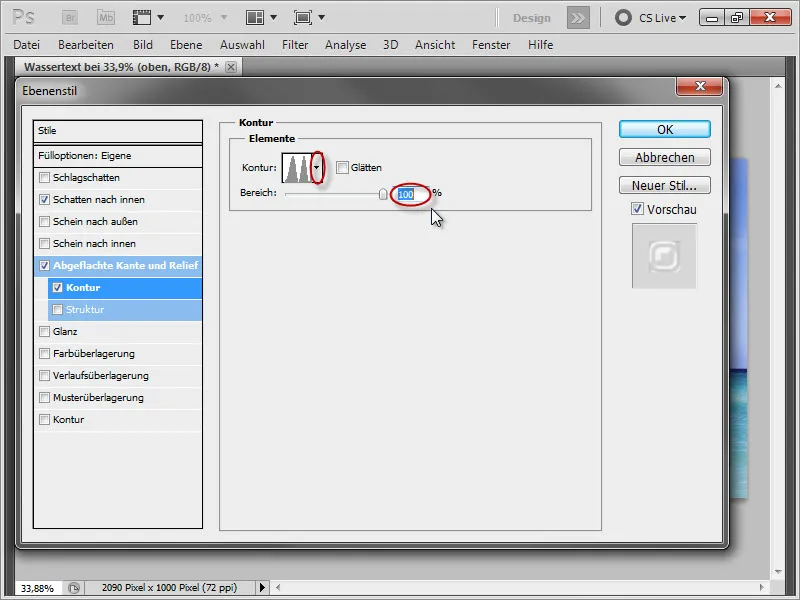800x600 pixels.
Task: Enable the Glätten checkbox
Action: [342, 167]
